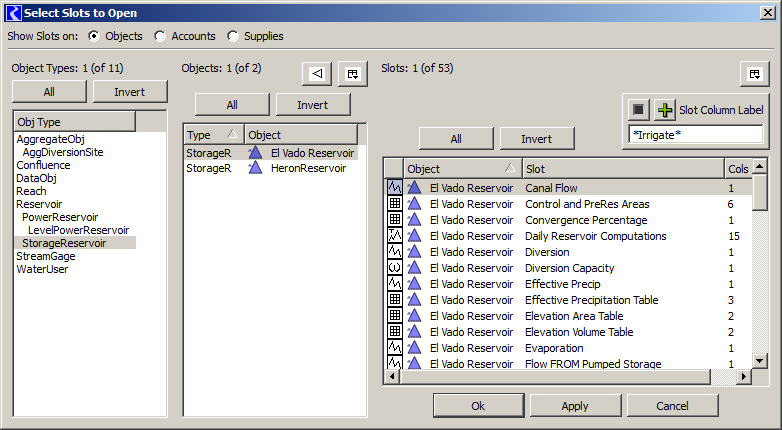The image size is (782, 430).
Task: Select Flow FROM Pumped Storage slot text
Action: click(x=593, y=364)
